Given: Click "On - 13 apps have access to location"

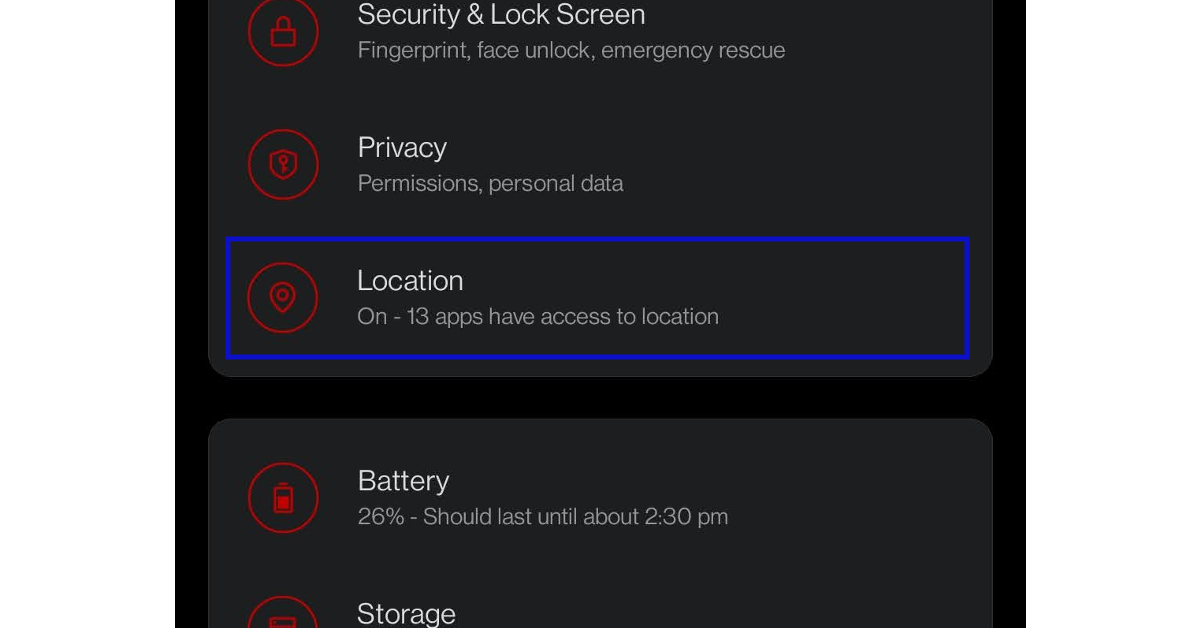Looking at the screenshot, I should point(538,317).
